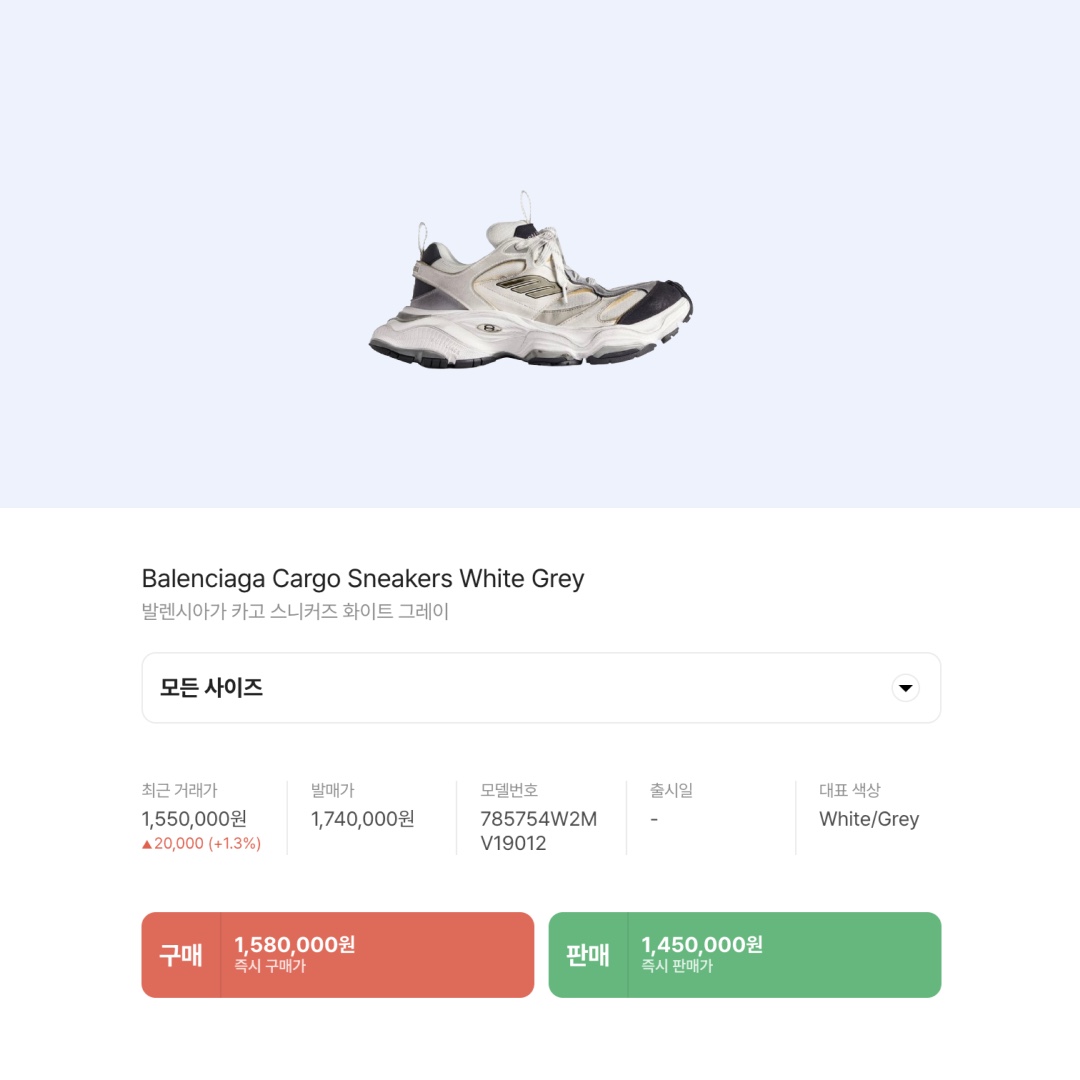Click the Korean product name subtitle
The height and width of the screenshot is (1080, 1080).
pos(295,611)
